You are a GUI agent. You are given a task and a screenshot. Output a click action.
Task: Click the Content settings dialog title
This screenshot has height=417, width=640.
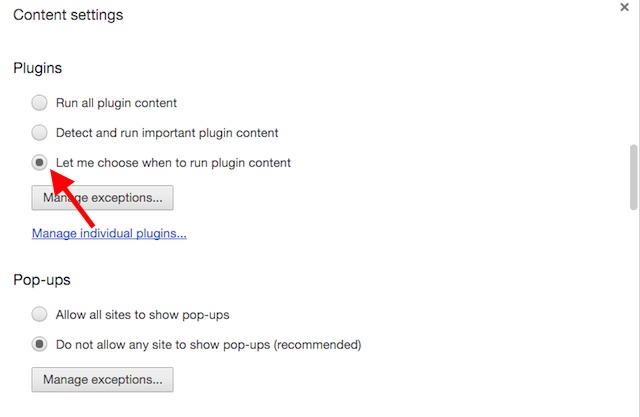point(68,16)
